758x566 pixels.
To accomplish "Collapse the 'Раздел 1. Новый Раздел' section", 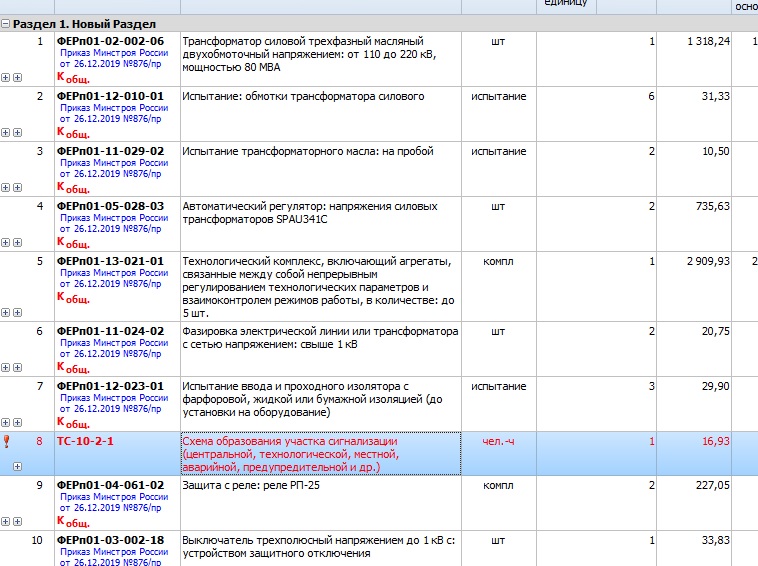I will 5,24.
